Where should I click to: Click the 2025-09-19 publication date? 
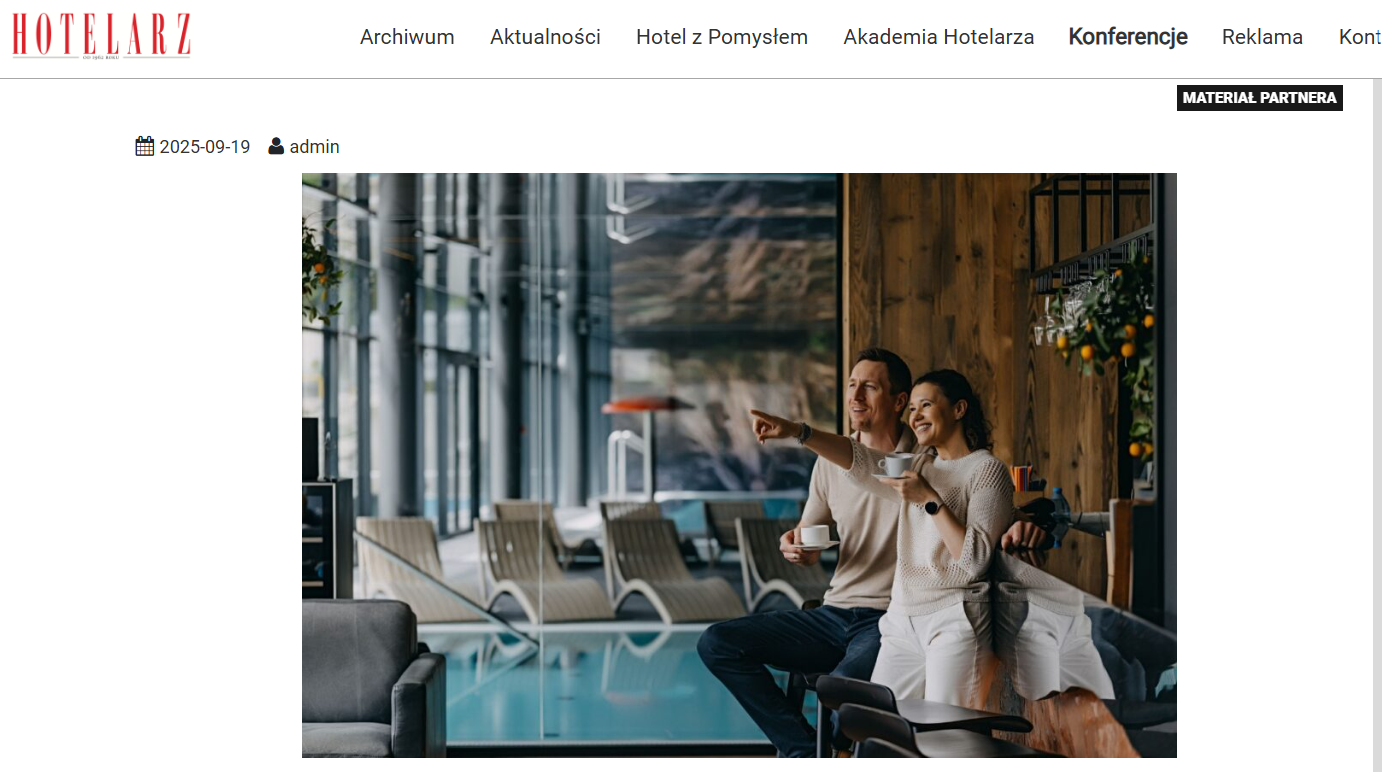point(205,147)
